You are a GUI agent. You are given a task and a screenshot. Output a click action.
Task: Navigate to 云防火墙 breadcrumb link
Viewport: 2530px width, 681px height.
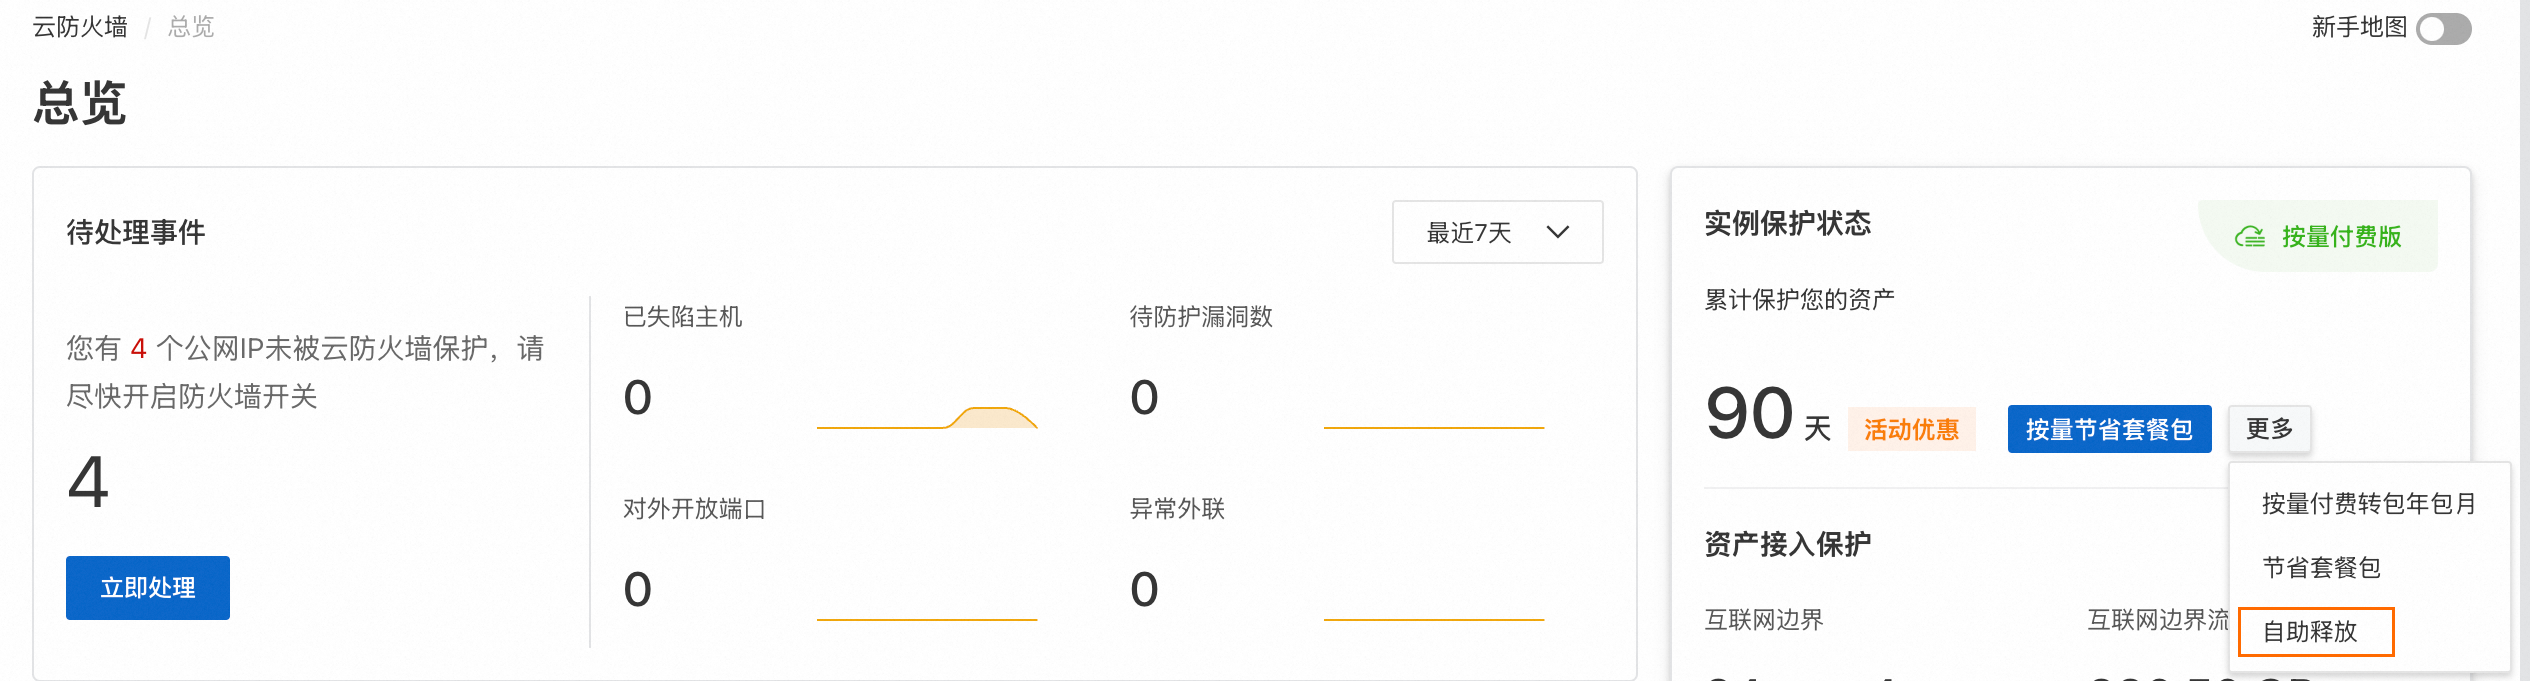point(80,27)
